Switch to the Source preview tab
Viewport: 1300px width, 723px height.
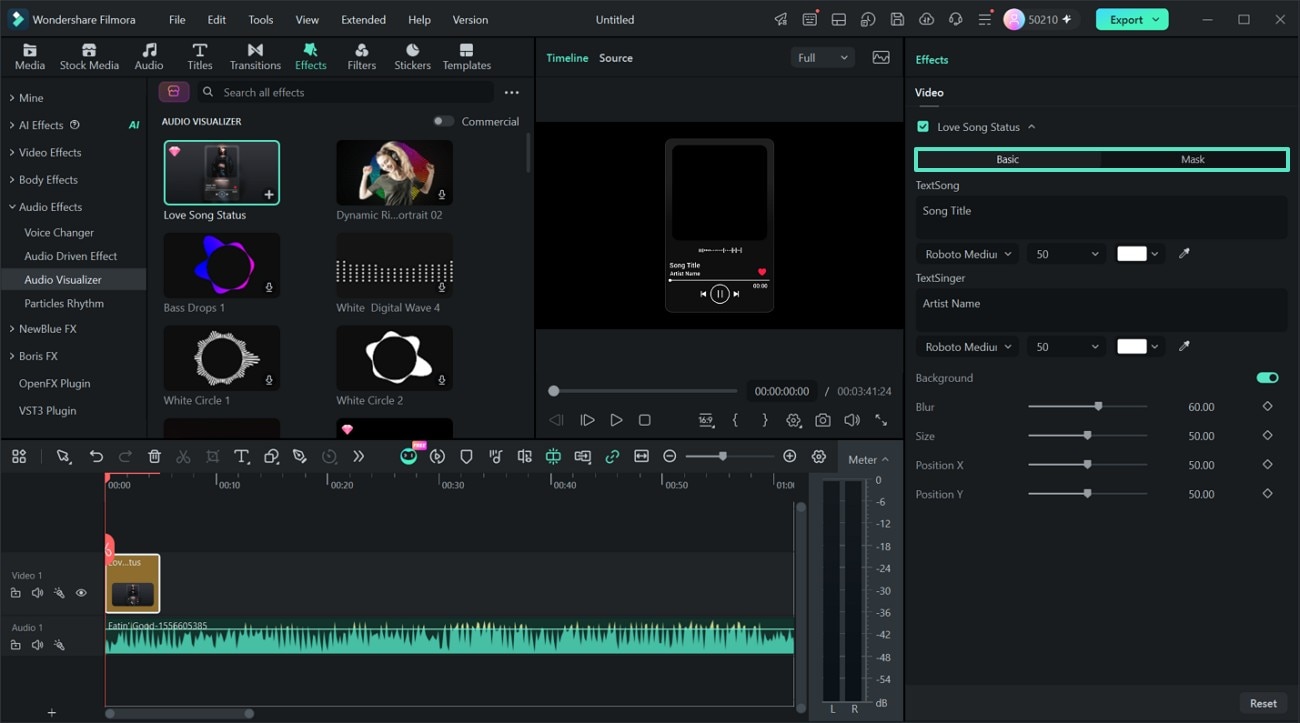(616, 58)
